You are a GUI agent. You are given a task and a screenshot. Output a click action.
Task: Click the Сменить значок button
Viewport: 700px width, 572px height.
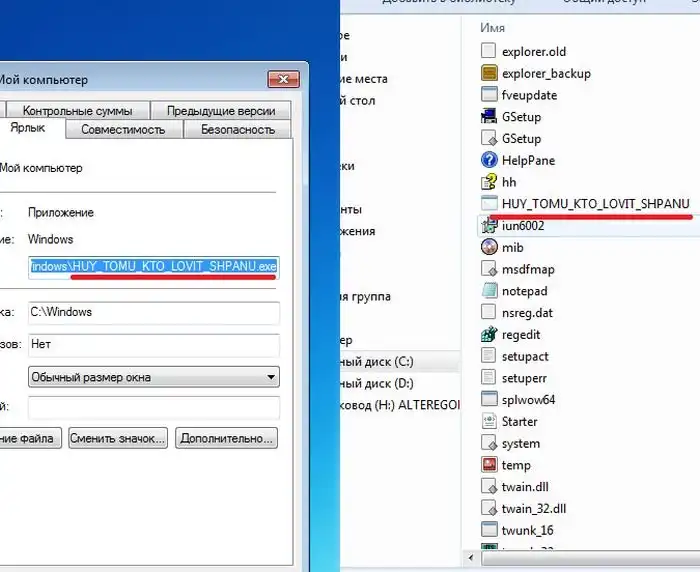coord(119,438)
